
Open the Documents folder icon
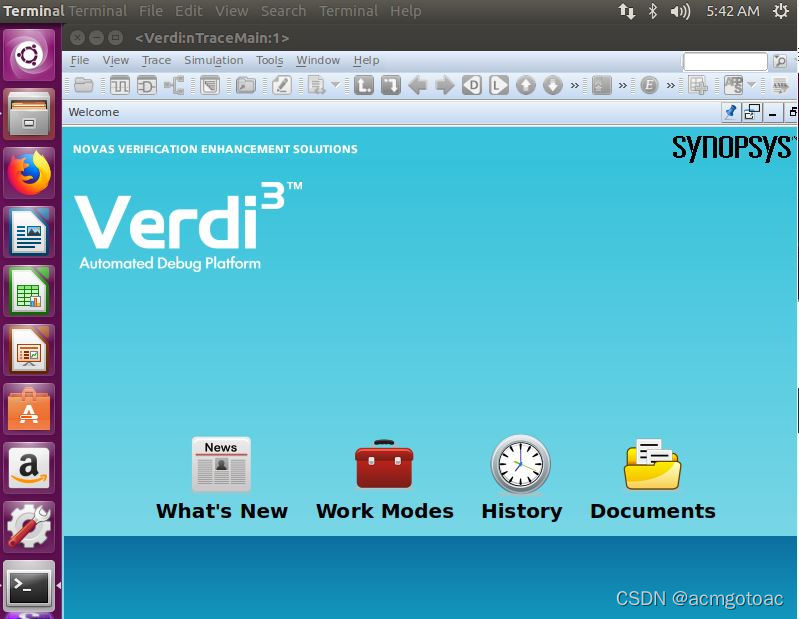[x=652, y=464]
